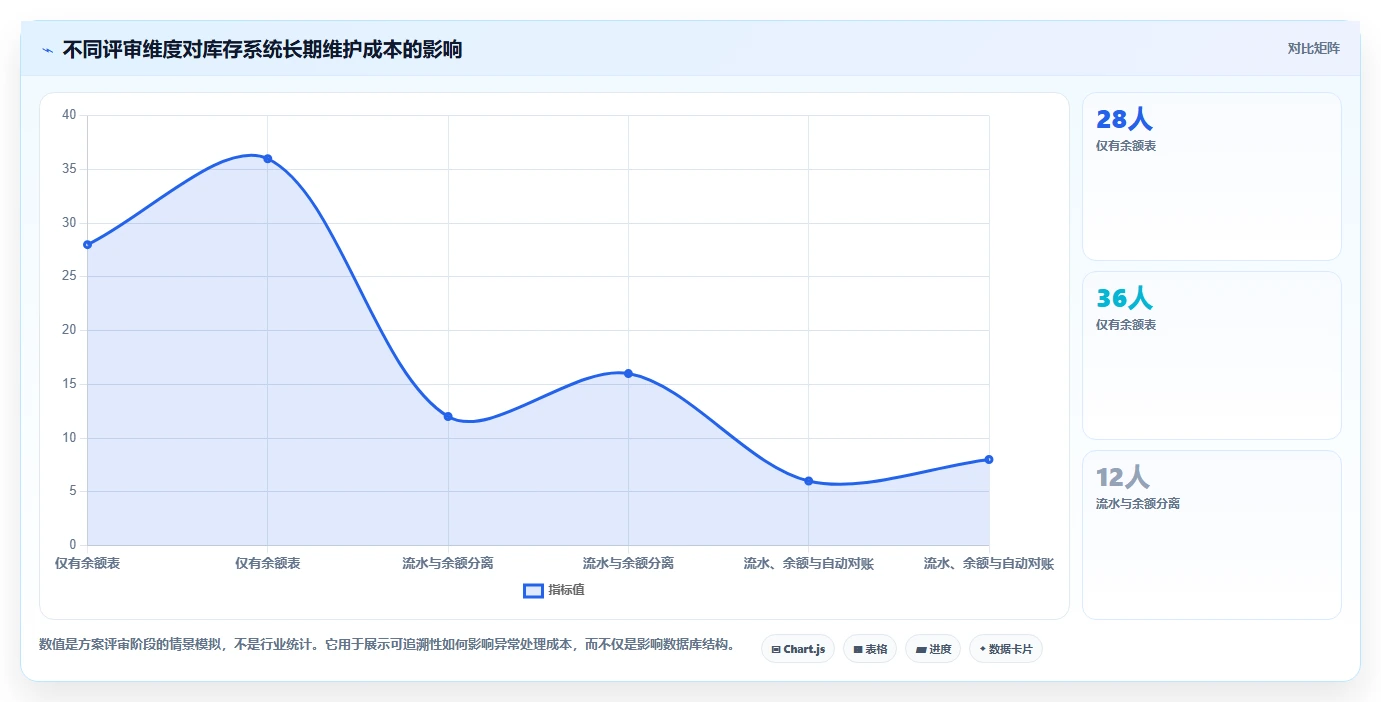This screenshot has width=1381, height=702.
Task: Click the 仅有余额表 caption under 36人
Action: (x=1126, y=325)
